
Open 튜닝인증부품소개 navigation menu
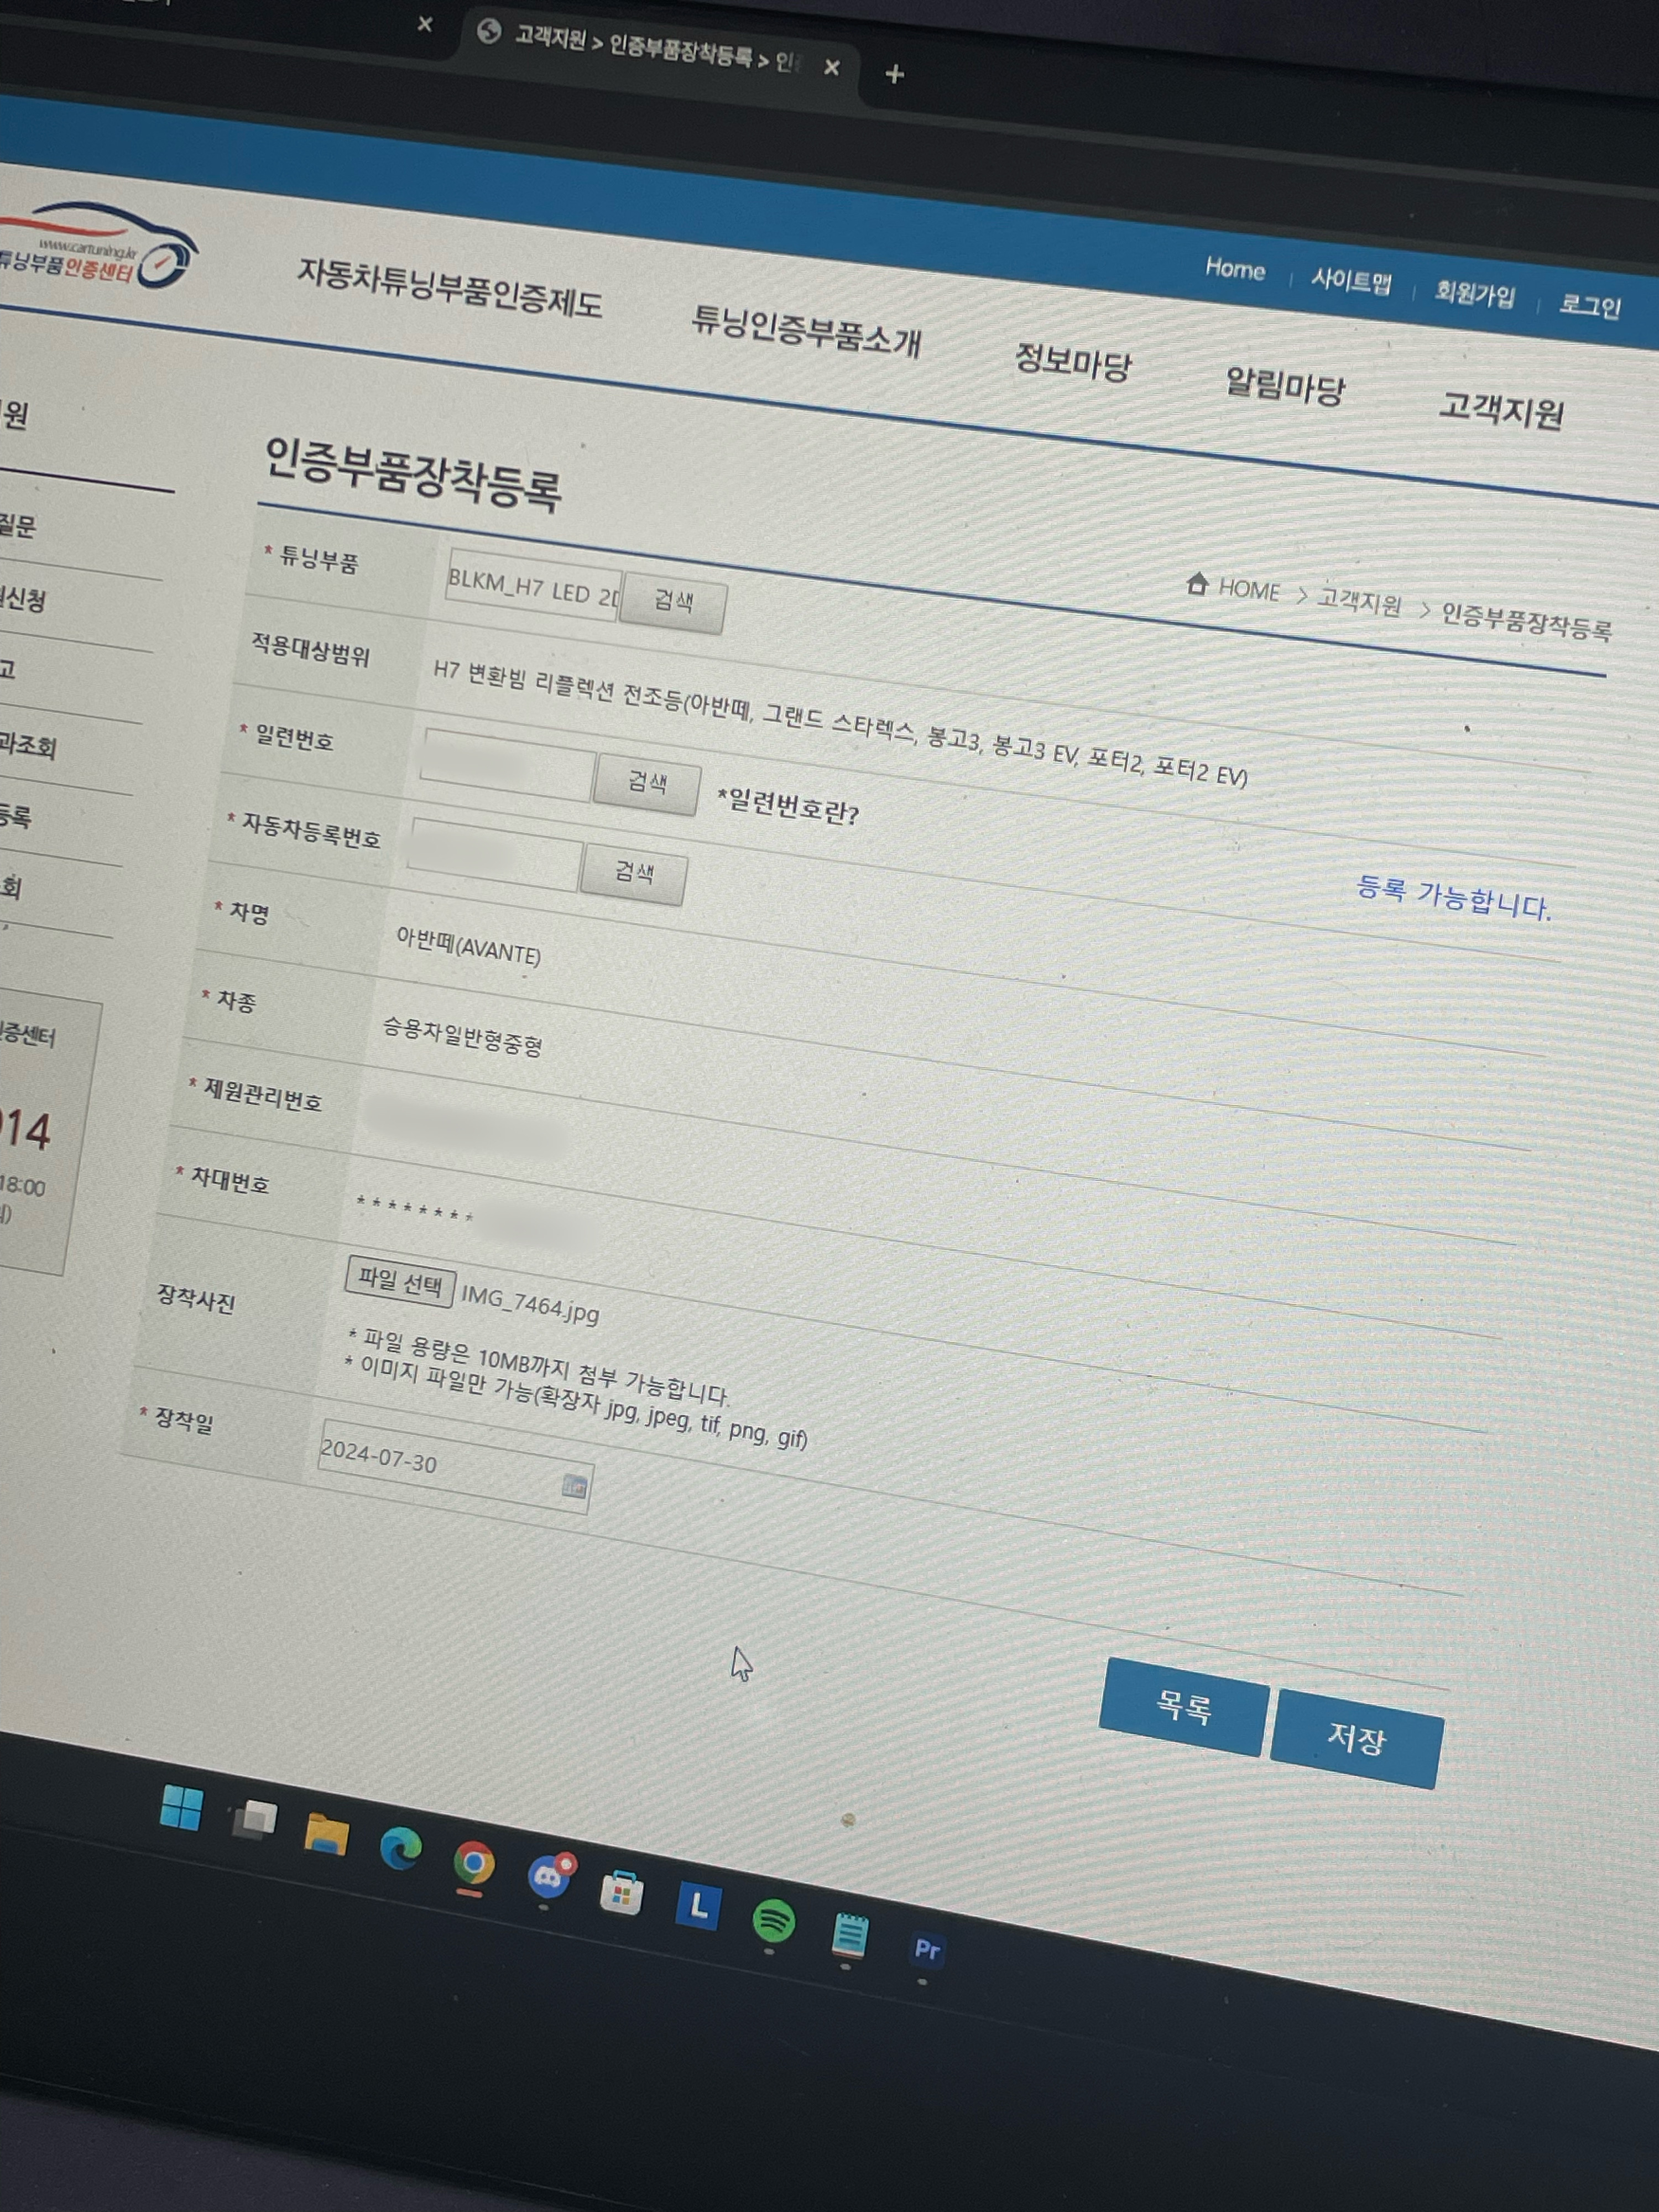tap(806, 331)
